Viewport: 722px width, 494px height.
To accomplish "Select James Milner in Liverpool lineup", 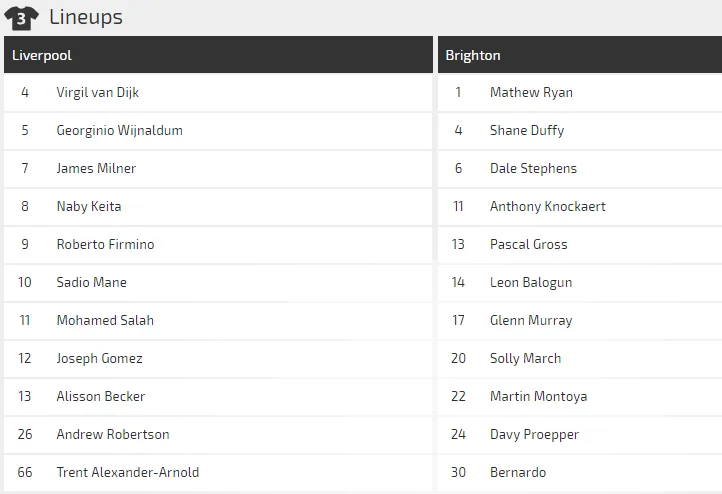I will pos(96,168).
